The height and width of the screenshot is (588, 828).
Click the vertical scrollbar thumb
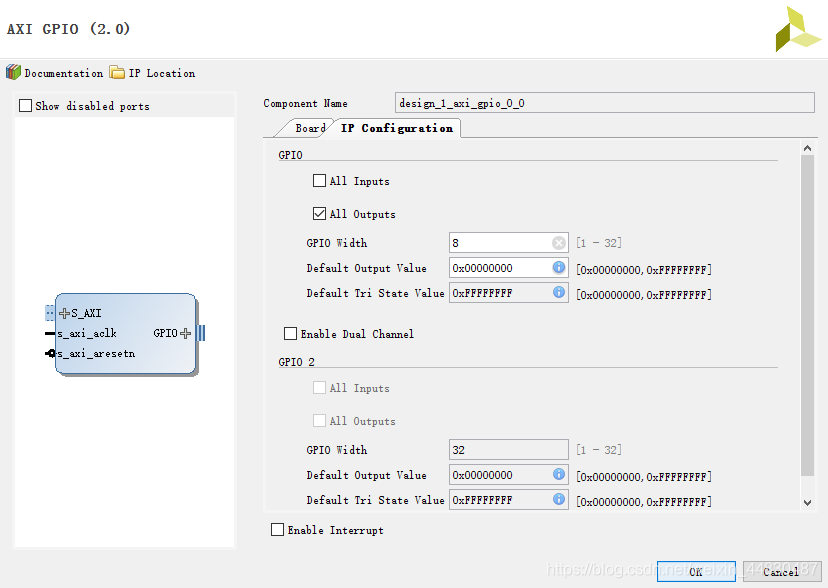[807, 316]
